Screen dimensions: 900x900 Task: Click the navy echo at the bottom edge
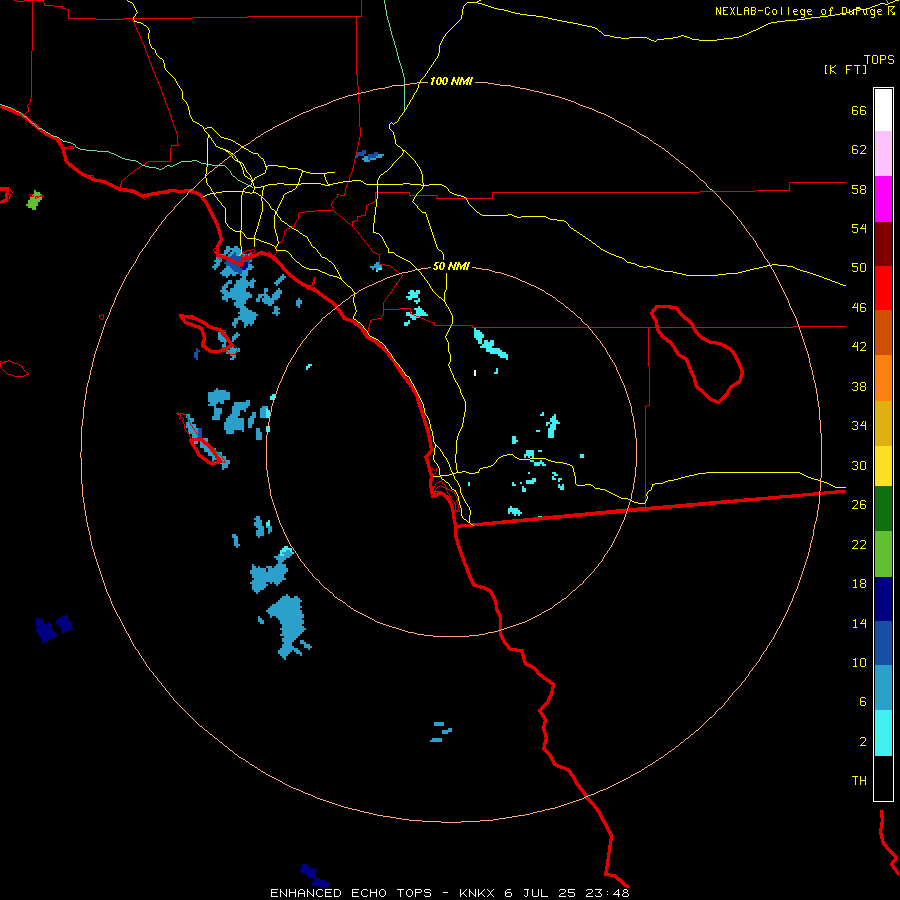click(315, 876)
